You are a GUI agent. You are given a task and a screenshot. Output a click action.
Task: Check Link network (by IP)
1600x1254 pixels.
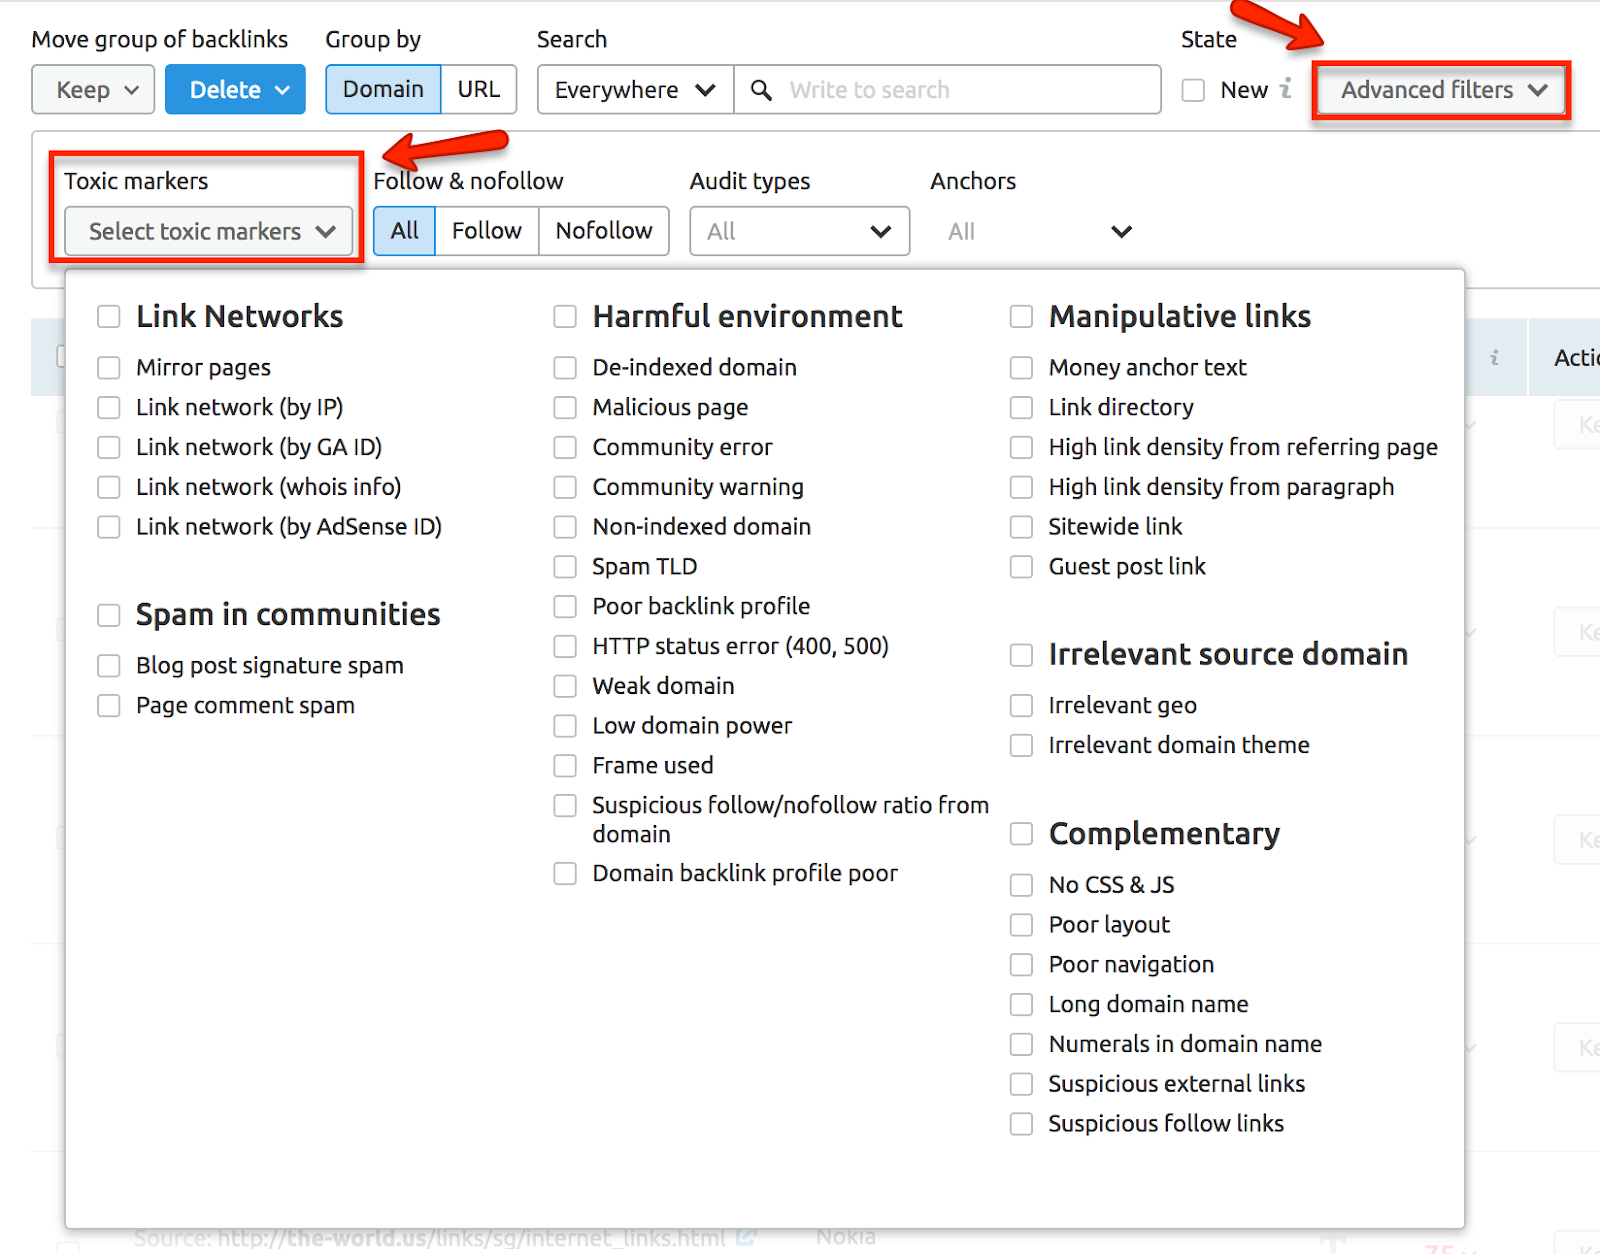(x=109, y=408)
